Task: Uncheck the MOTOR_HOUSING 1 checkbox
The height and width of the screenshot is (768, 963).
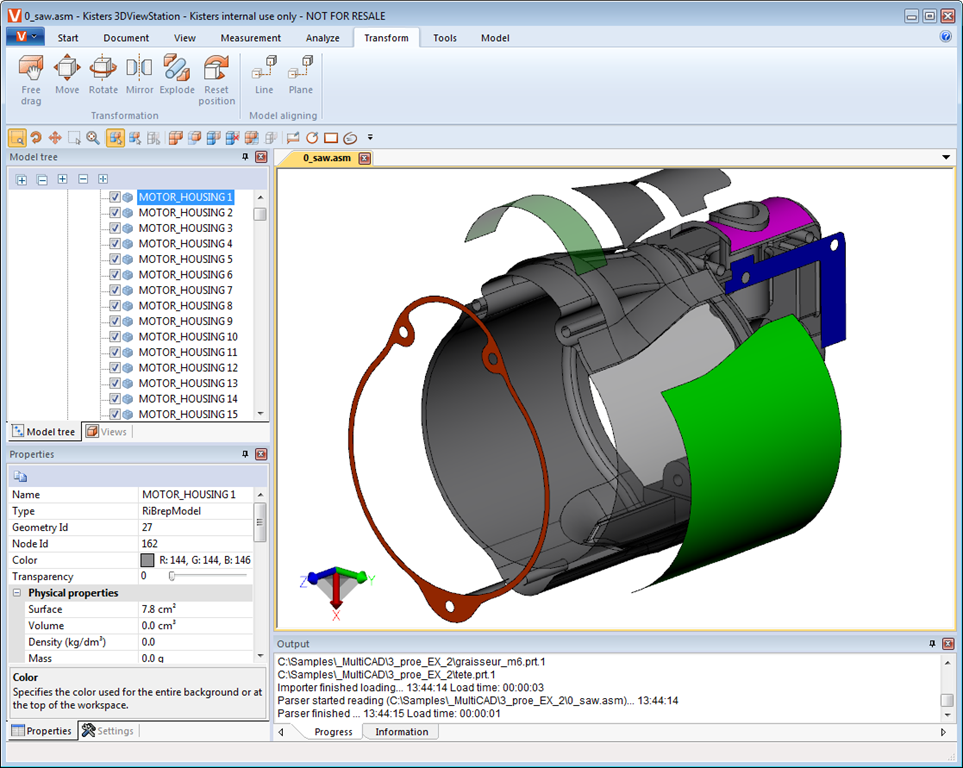Action: [115, 198]
